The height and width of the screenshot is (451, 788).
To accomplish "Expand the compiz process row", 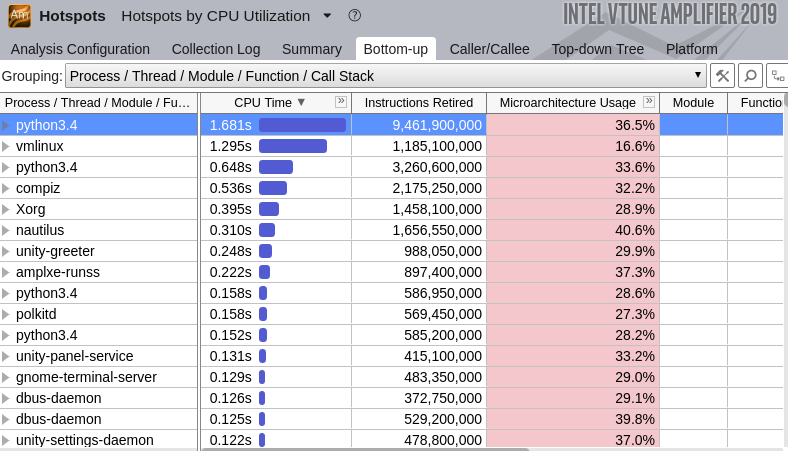I will (6, 188).
